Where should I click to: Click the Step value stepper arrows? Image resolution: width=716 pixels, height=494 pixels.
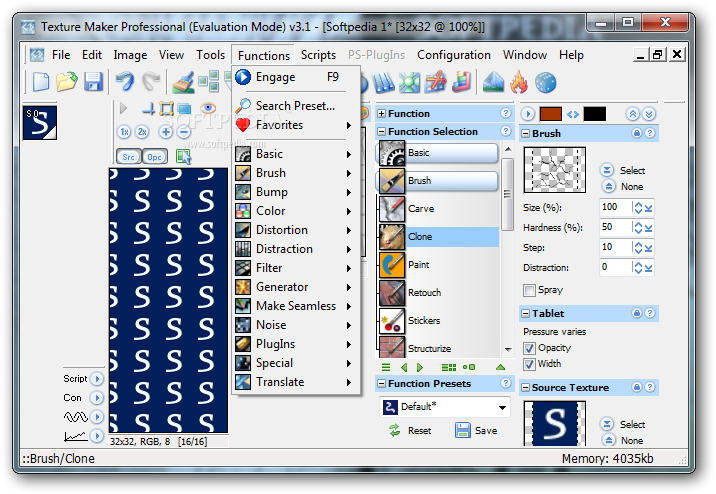pyautogui.click(x=638, y=247)
